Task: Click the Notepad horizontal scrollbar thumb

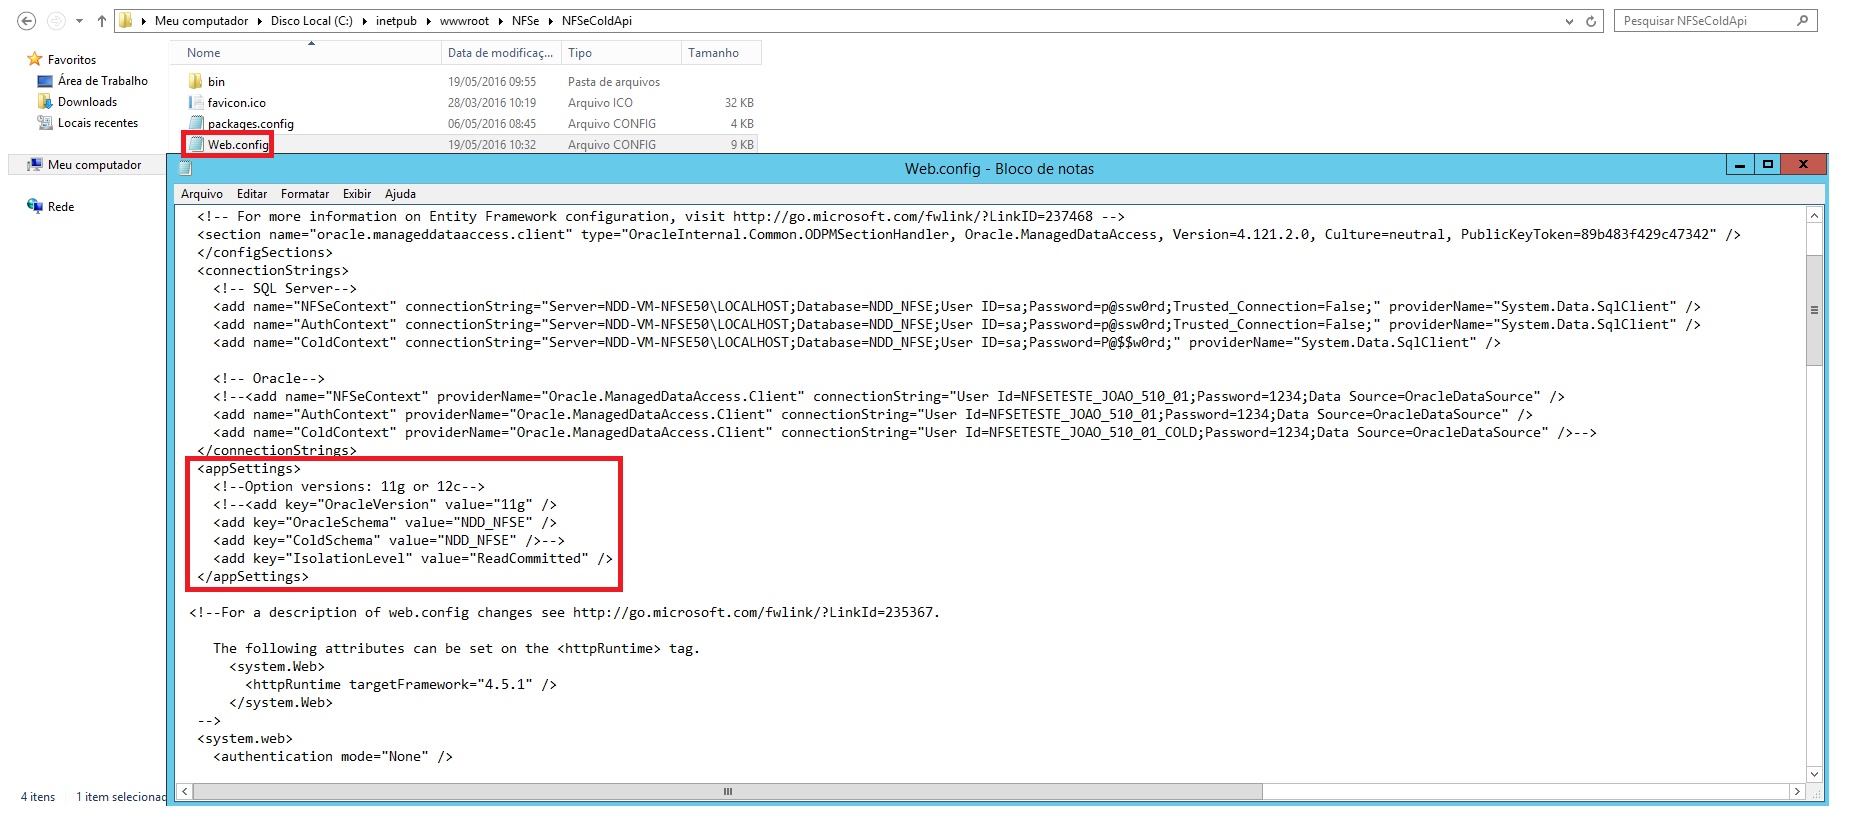Action: 727,792
